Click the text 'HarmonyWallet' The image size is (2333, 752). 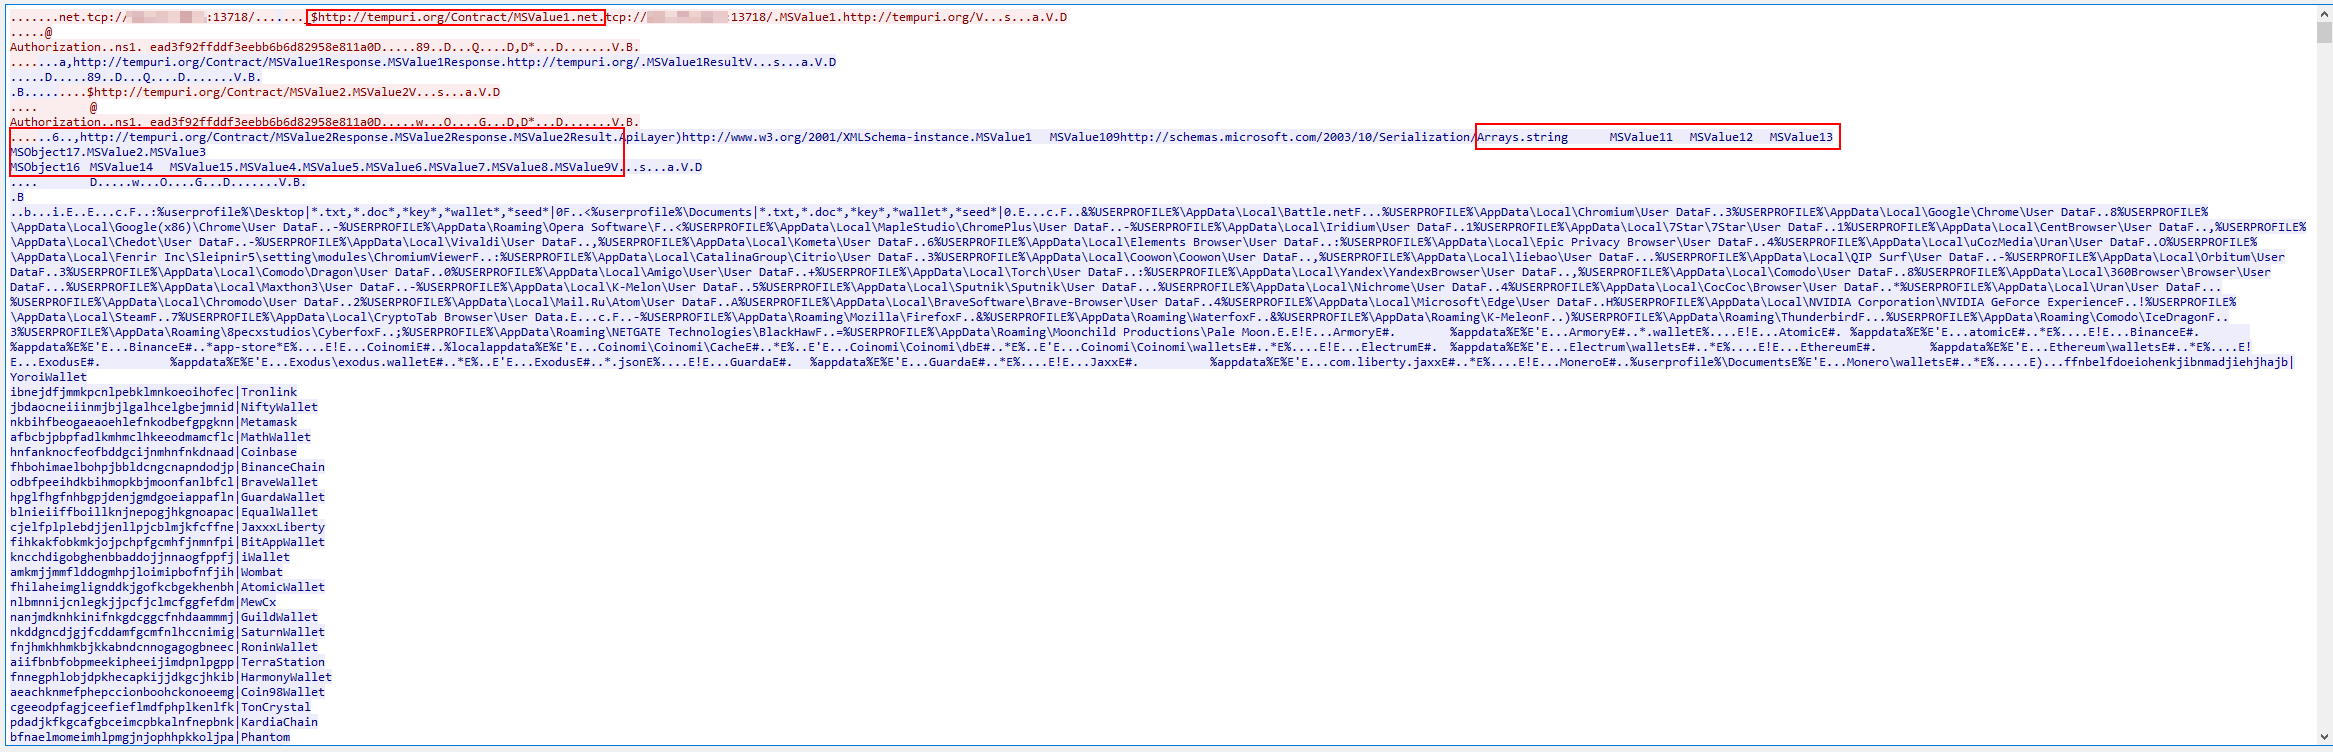coord(286,677)
